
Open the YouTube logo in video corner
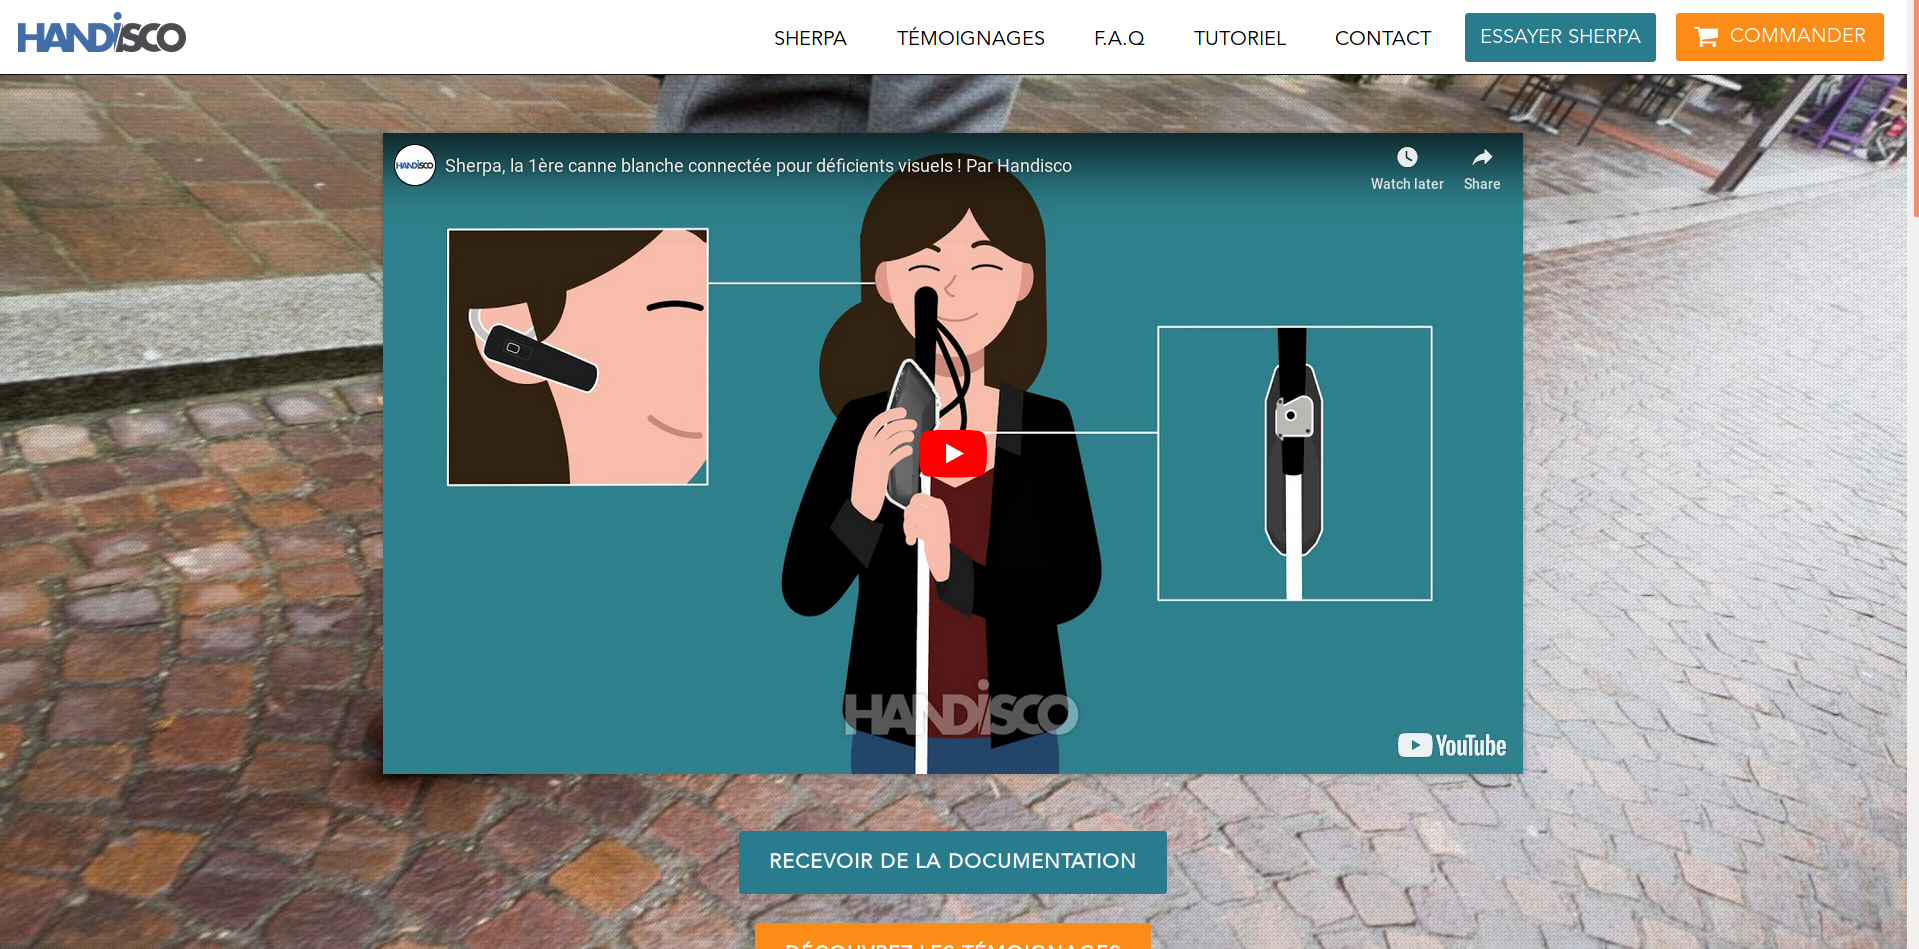click(1452, 745)
